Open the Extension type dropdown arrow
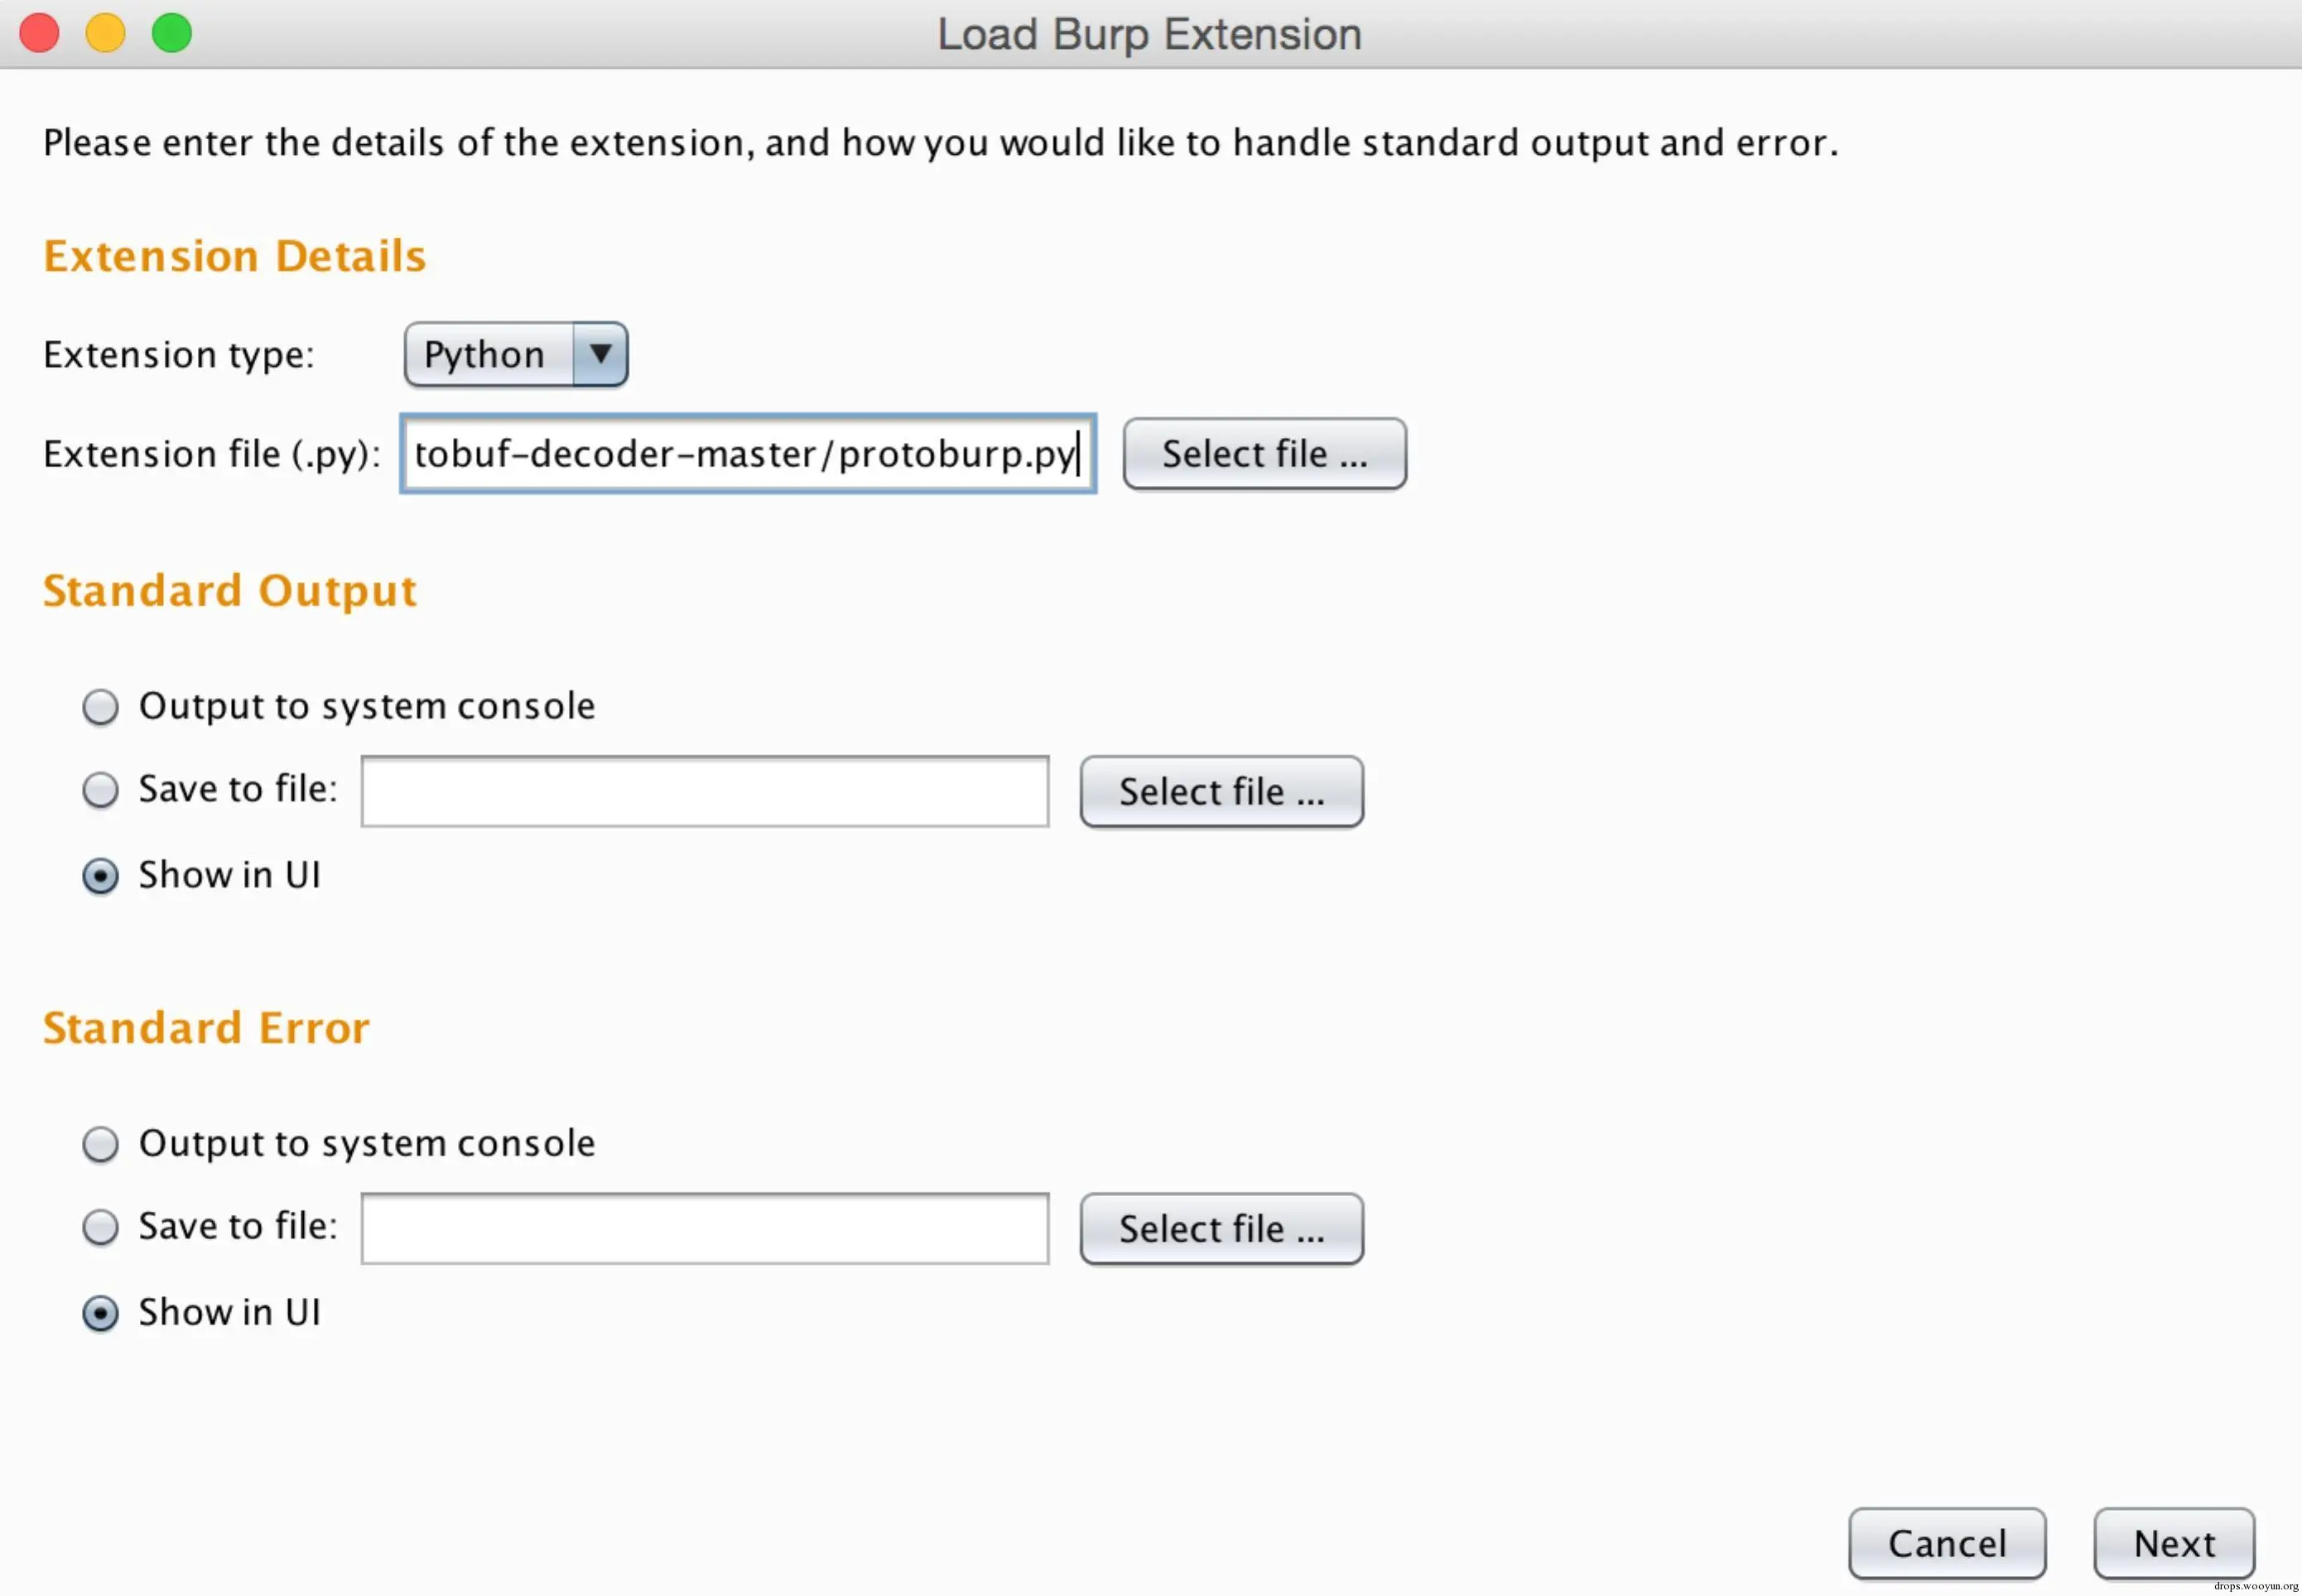This screenshot has width=2302, height=1596. (x=600, y=354)
